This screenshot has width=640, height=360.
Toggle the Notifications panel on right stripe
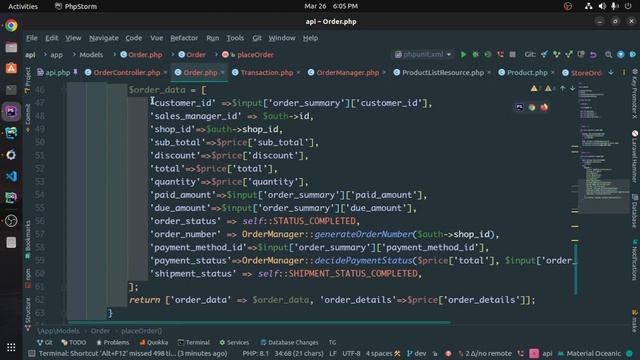(x=635, y=260)
